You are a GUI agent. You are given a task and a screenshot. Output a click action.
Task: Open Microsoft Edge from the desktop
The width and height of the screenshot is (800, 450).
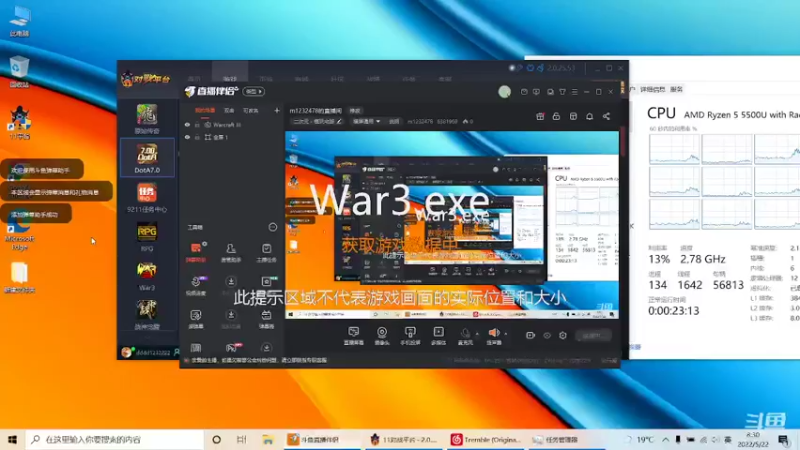pos(19,233)
